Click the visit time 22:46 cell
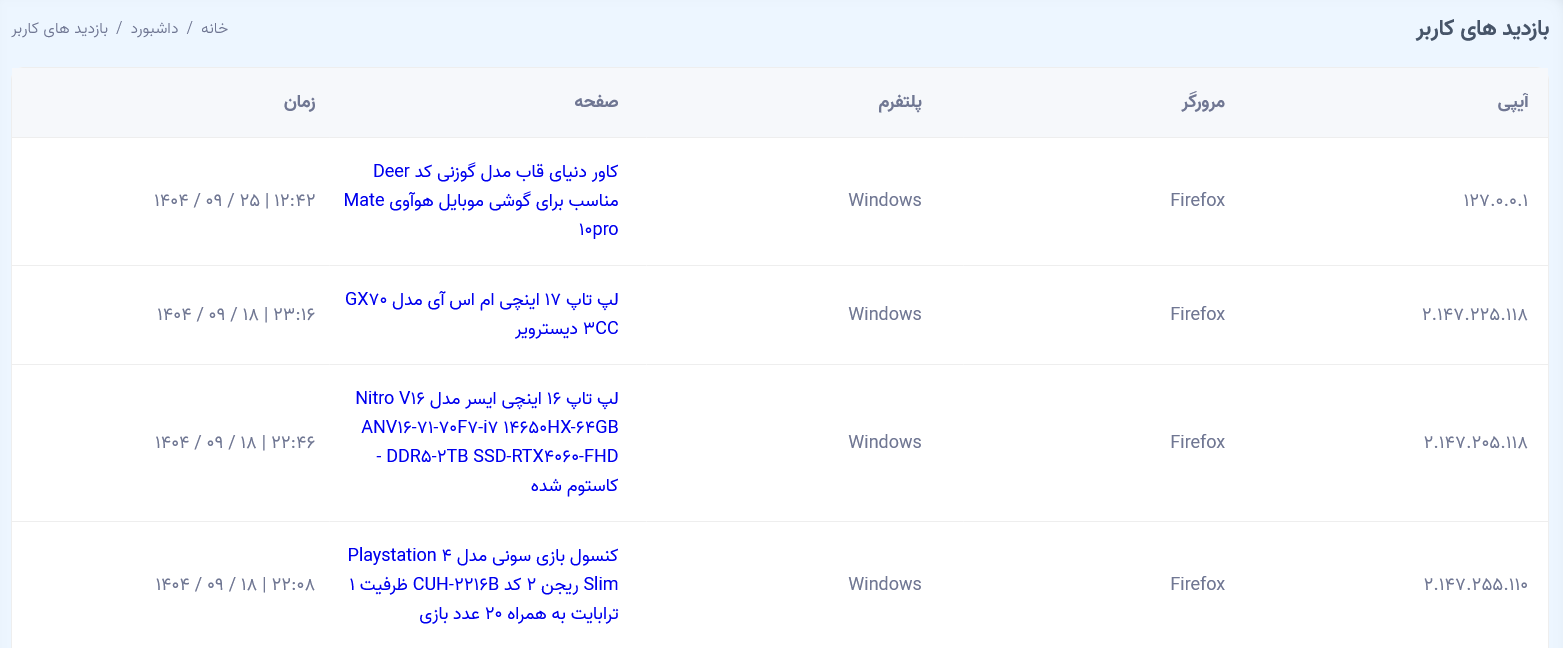 coord(234,442)
